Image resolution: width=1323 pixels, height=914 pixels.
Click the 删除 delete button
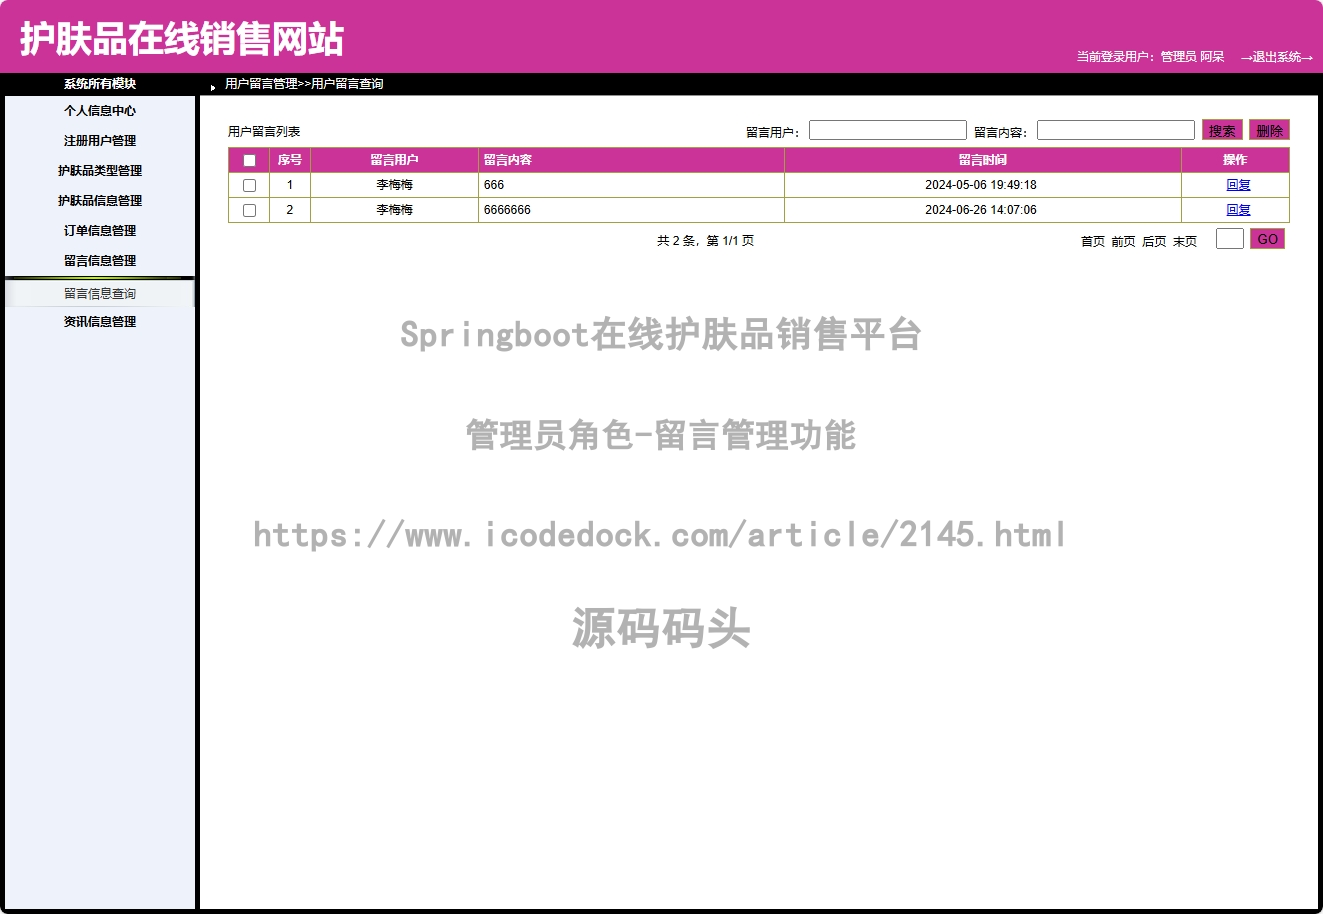point(1269,130)
